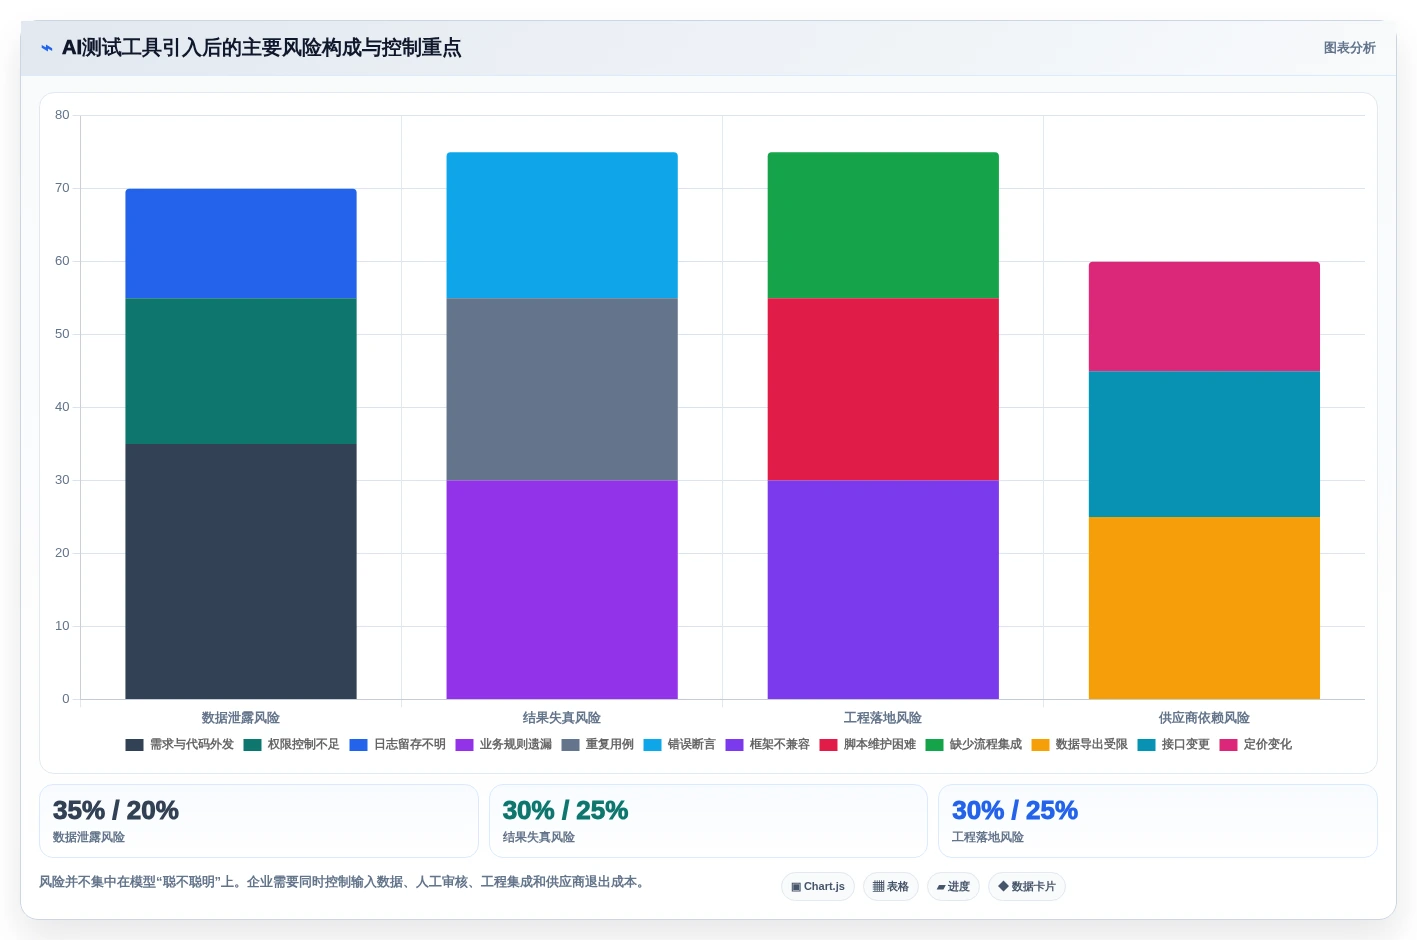Click the blue top segment of 数据泄露风险 bar
Screen dimensions: 1417x940
(x=241, y=243)
